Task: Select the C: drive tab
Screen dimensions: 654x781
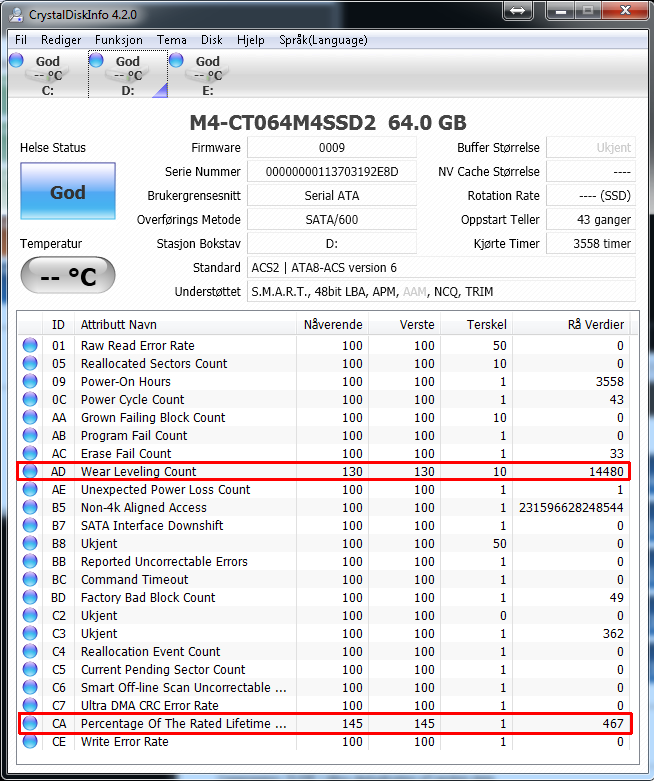Action: pos(48,75)
